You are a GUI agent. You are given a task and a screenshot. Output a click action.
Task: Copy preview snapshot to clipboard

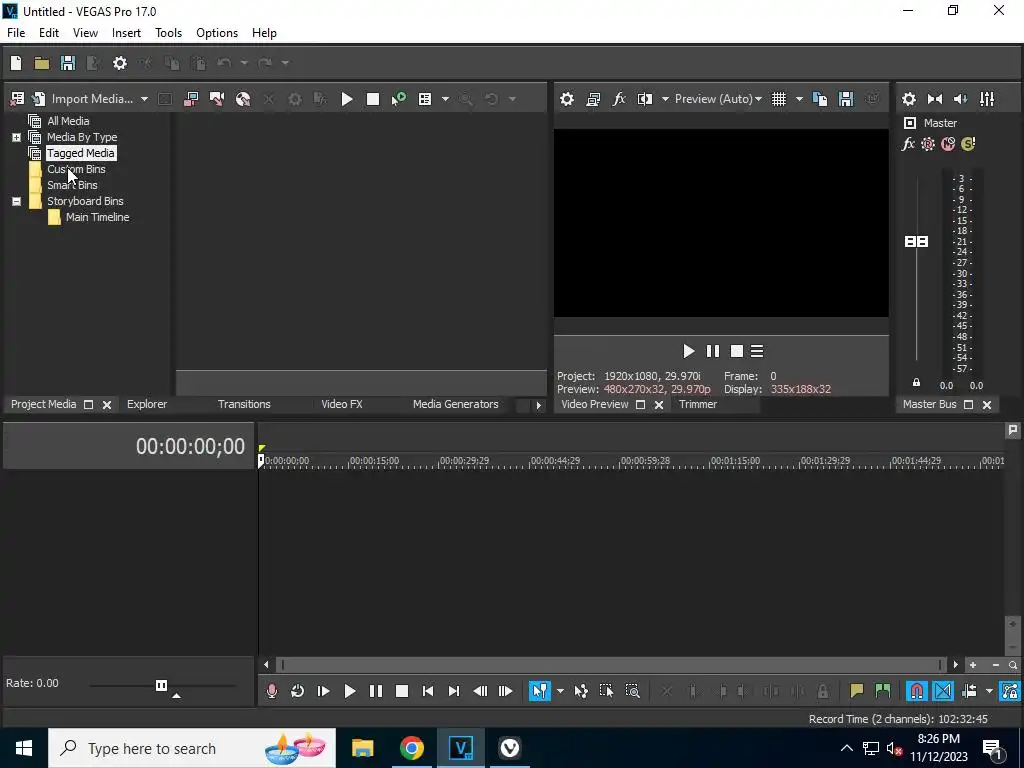[x=820, y=99]
